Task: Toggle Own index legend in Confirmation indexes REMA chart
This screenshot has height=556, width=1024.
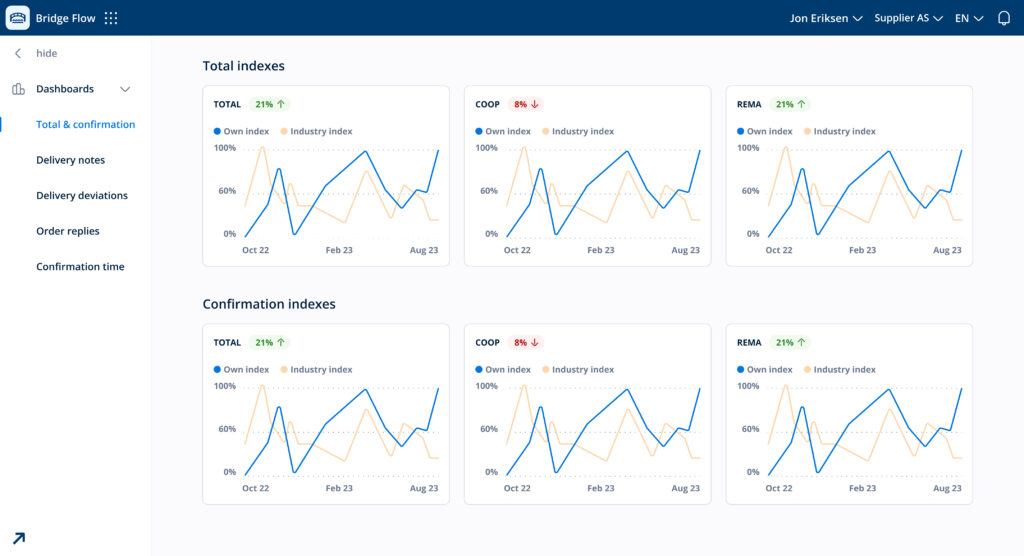Action: (765, 369)
